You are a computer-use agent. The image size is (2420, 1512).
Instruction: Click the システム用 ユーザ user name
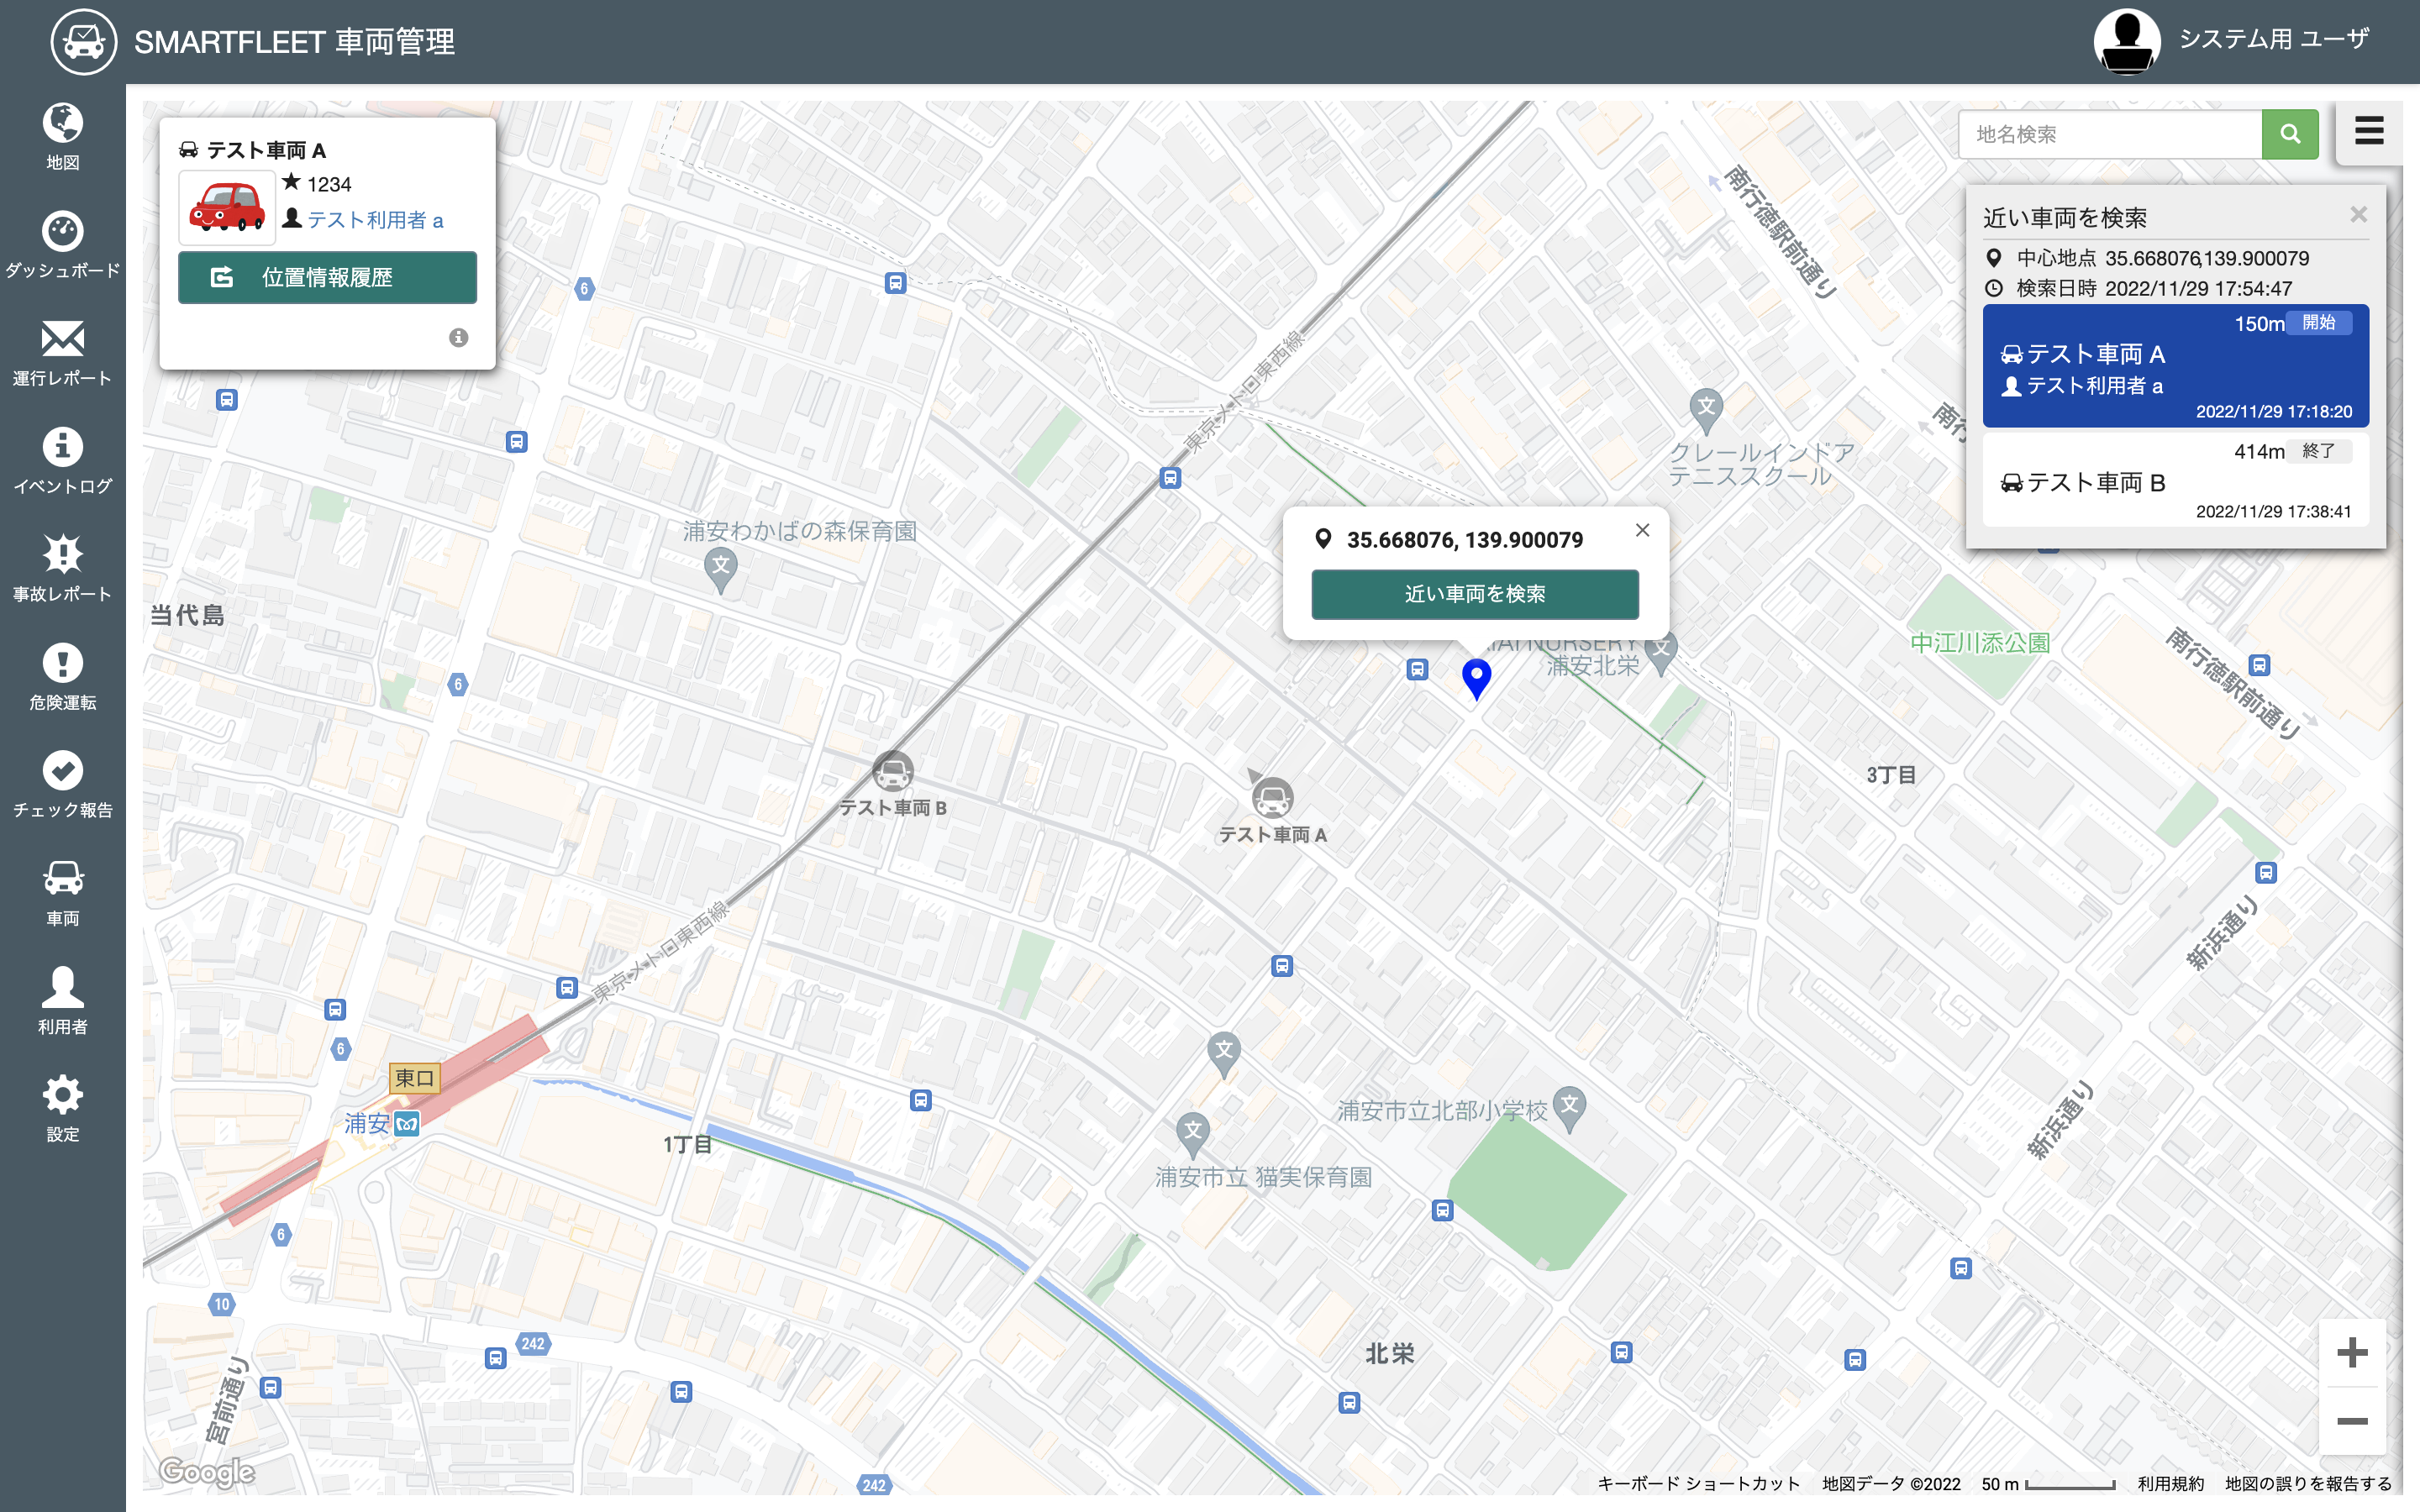tap(2273, 39)
